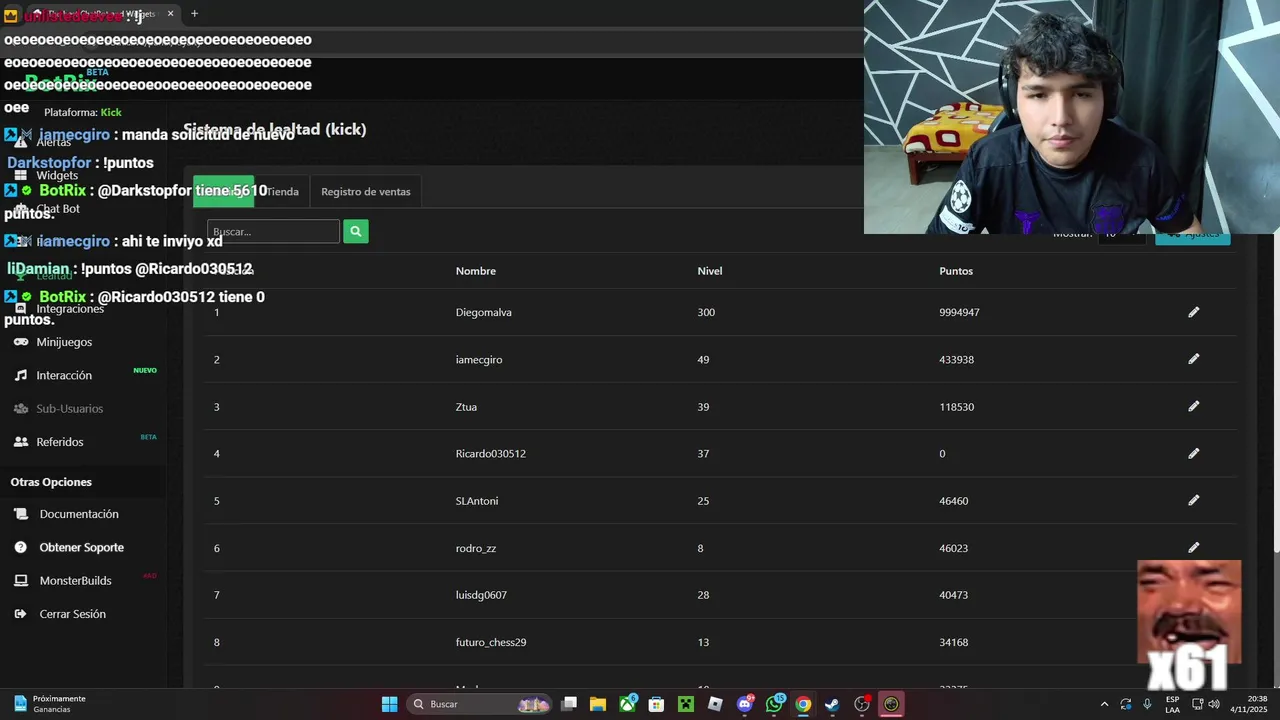Open Discord from the taskbar
Screen dimensions: 1280x720
[x=744, y=704]
